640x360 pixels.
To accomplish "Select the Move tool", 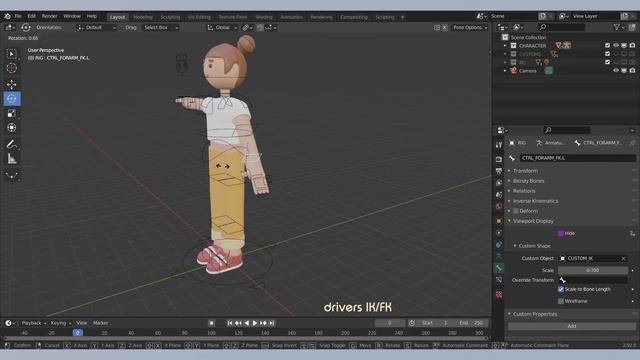I will click(x=11, y=84).
